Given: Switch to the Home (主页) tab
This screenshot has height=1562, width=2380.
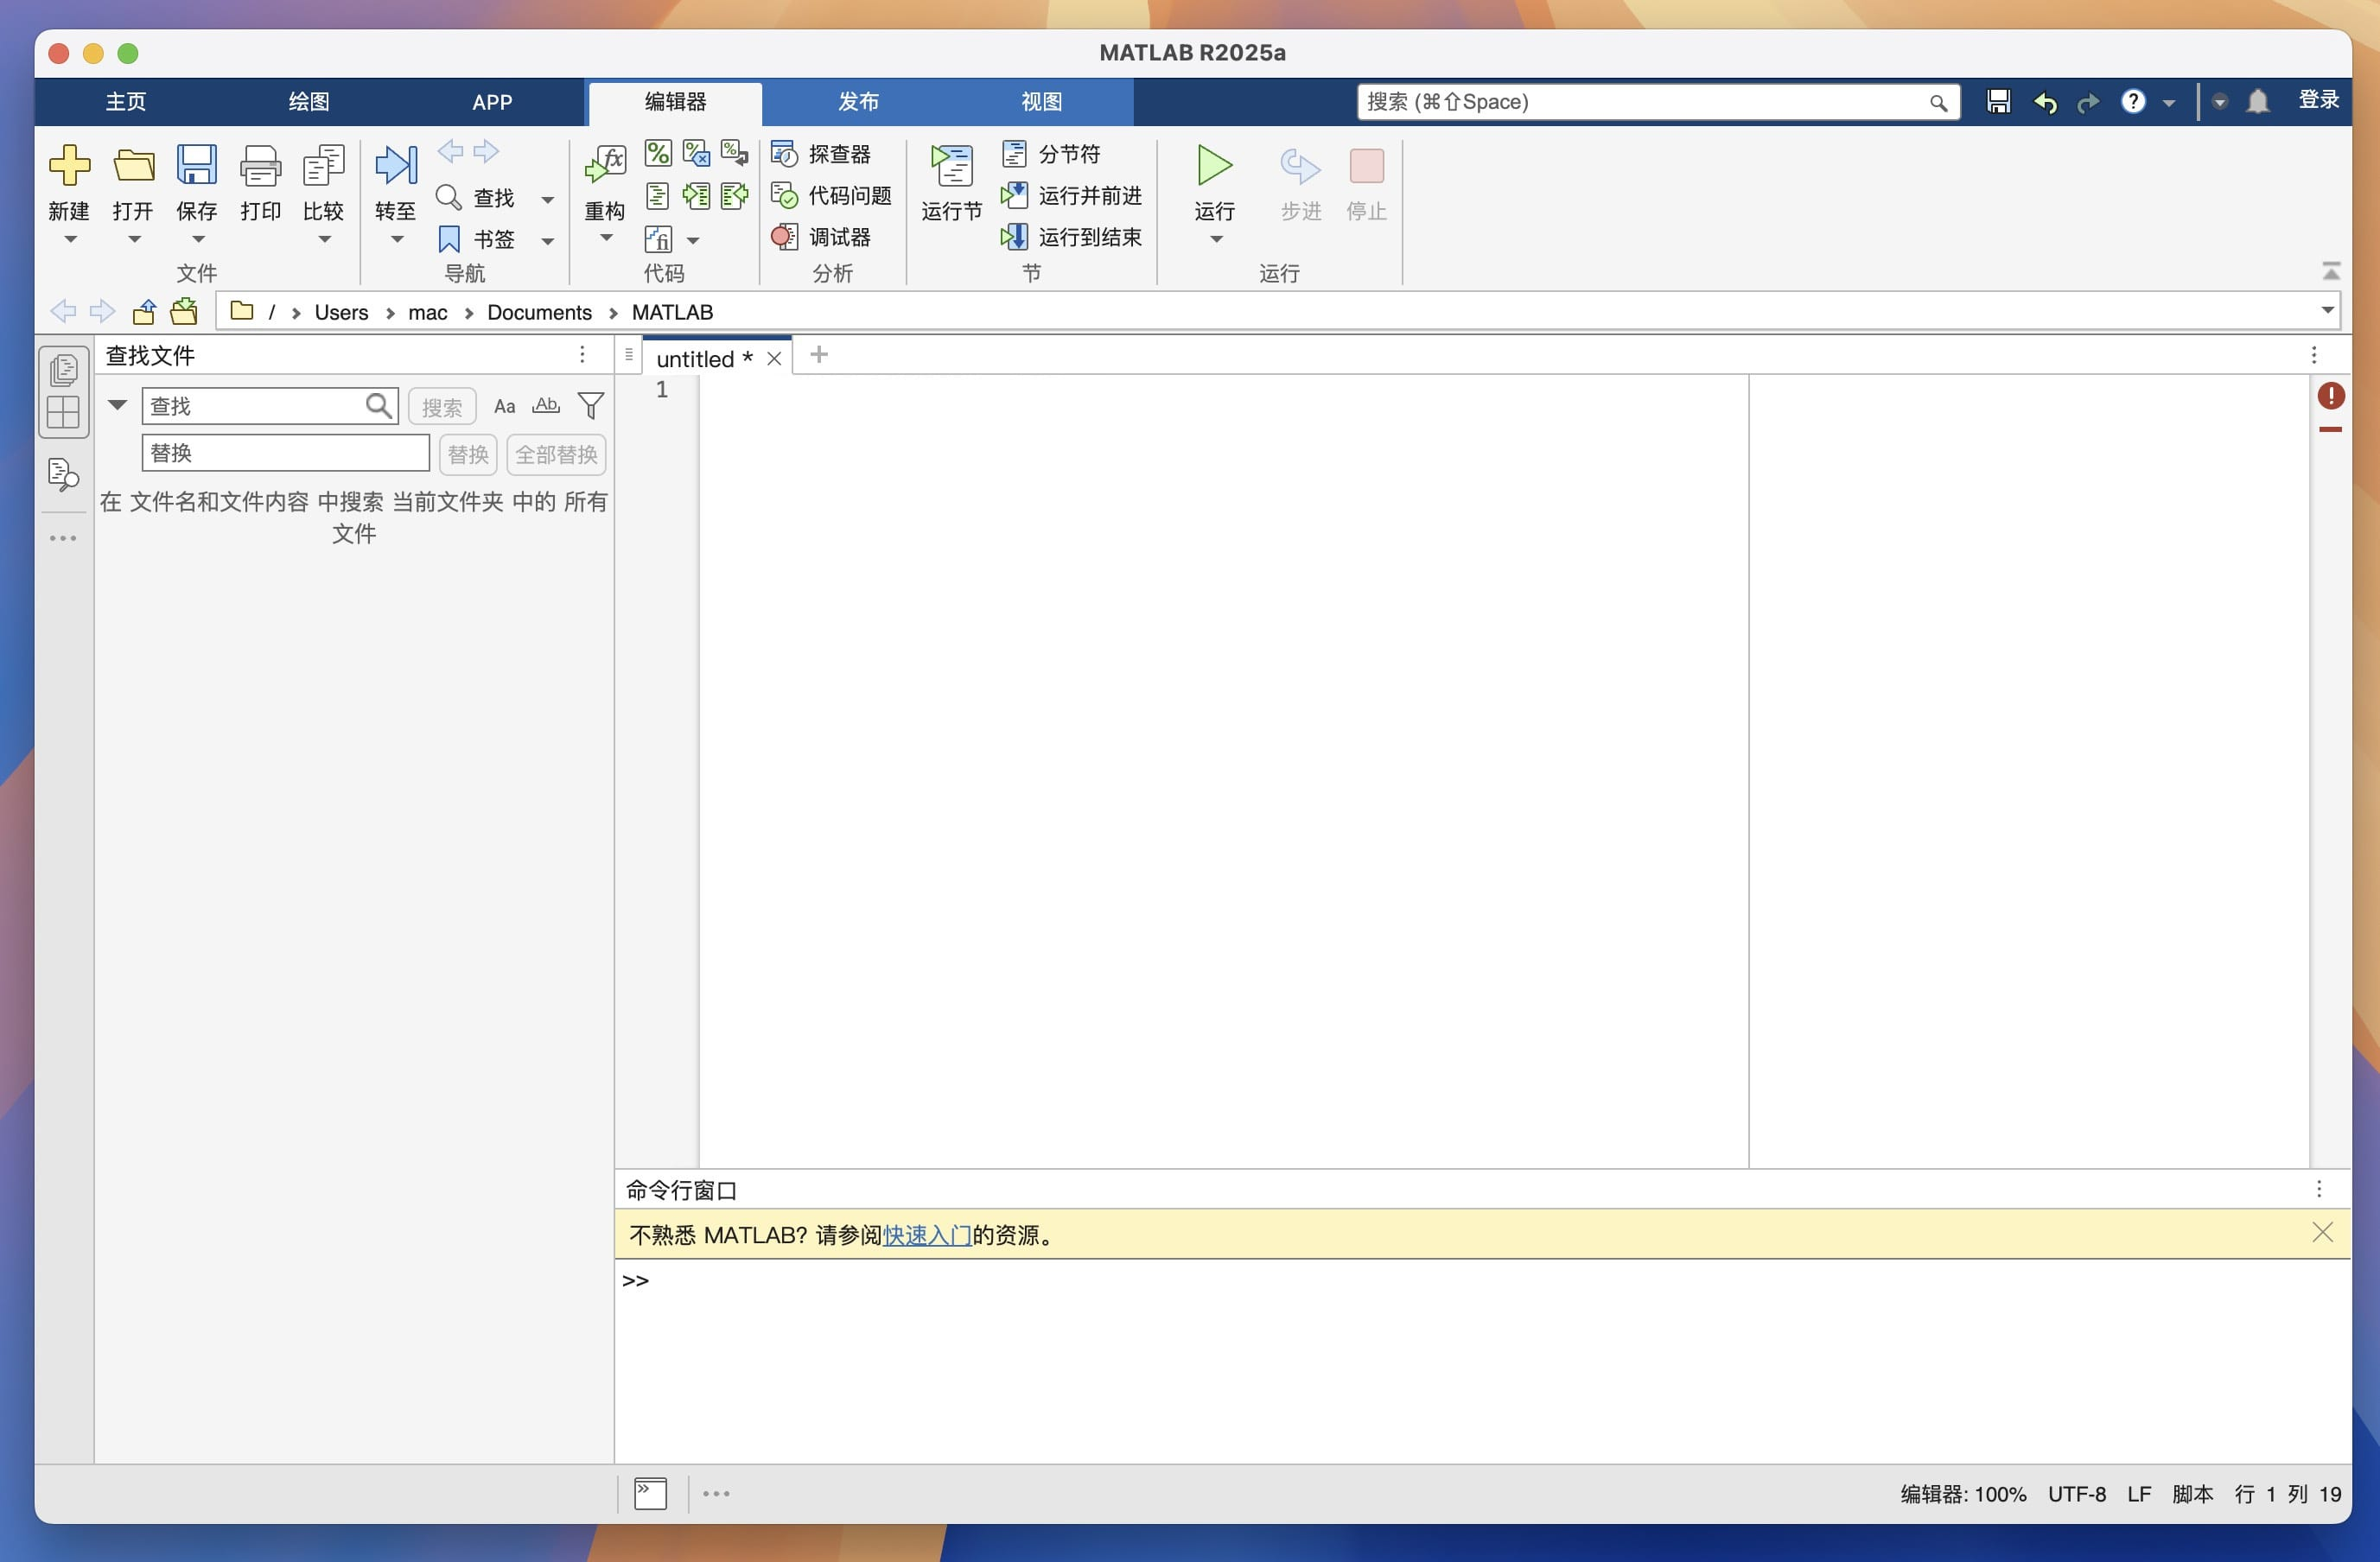Looking at the screenshot, I should tap(126, 102).
